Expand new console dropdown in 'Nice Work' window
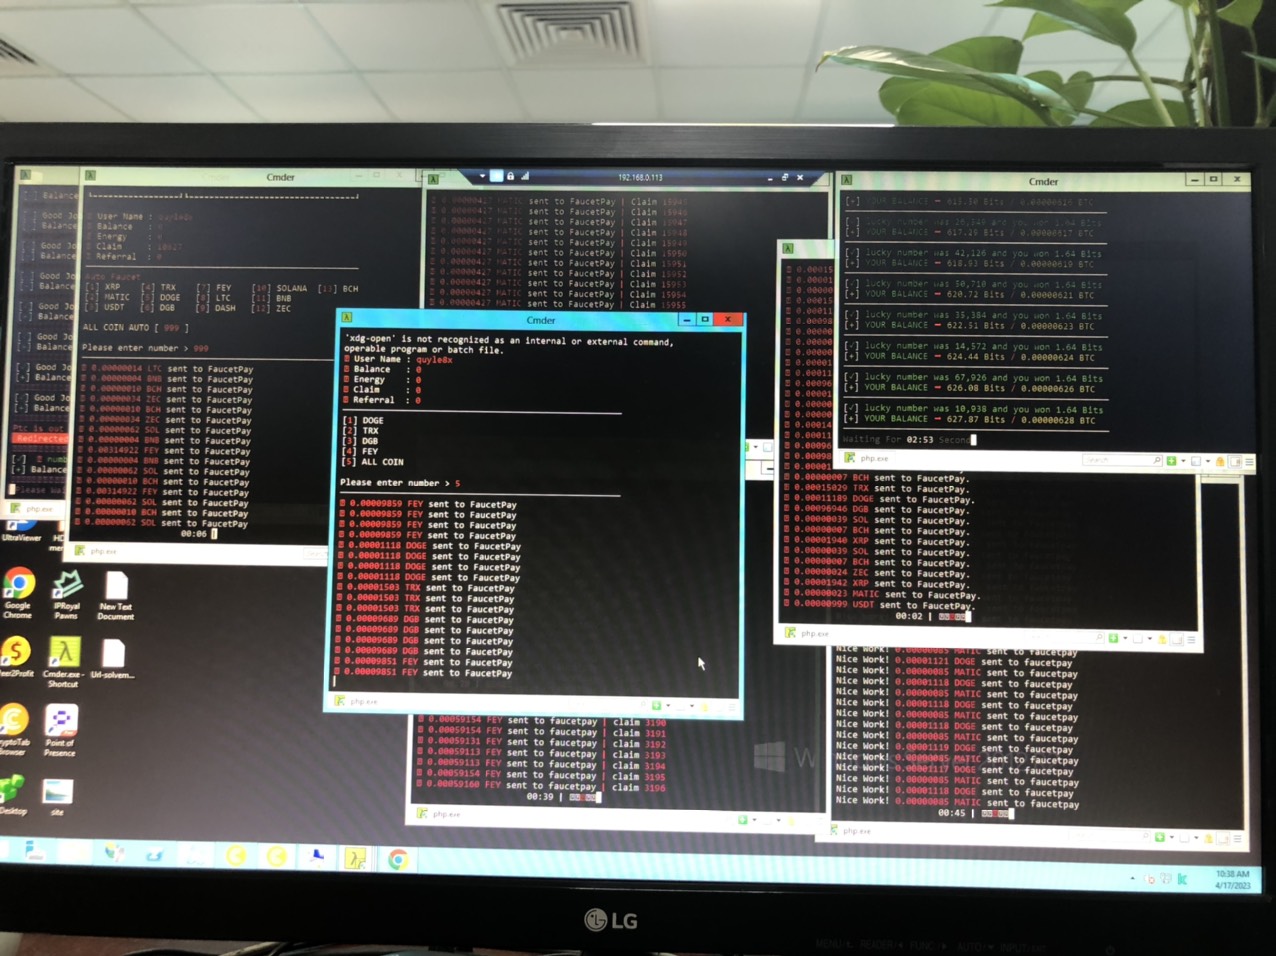 1171,837
